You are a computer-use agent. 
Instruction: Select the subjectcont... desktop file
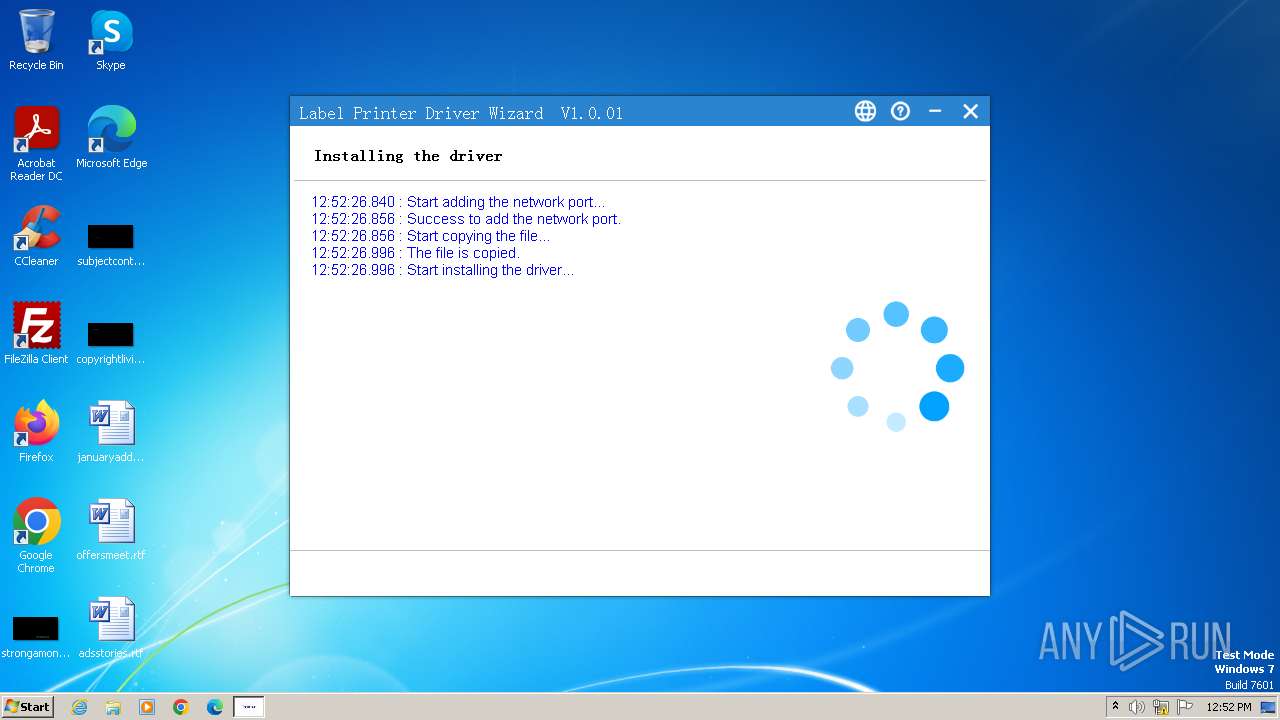click(111, 246)
